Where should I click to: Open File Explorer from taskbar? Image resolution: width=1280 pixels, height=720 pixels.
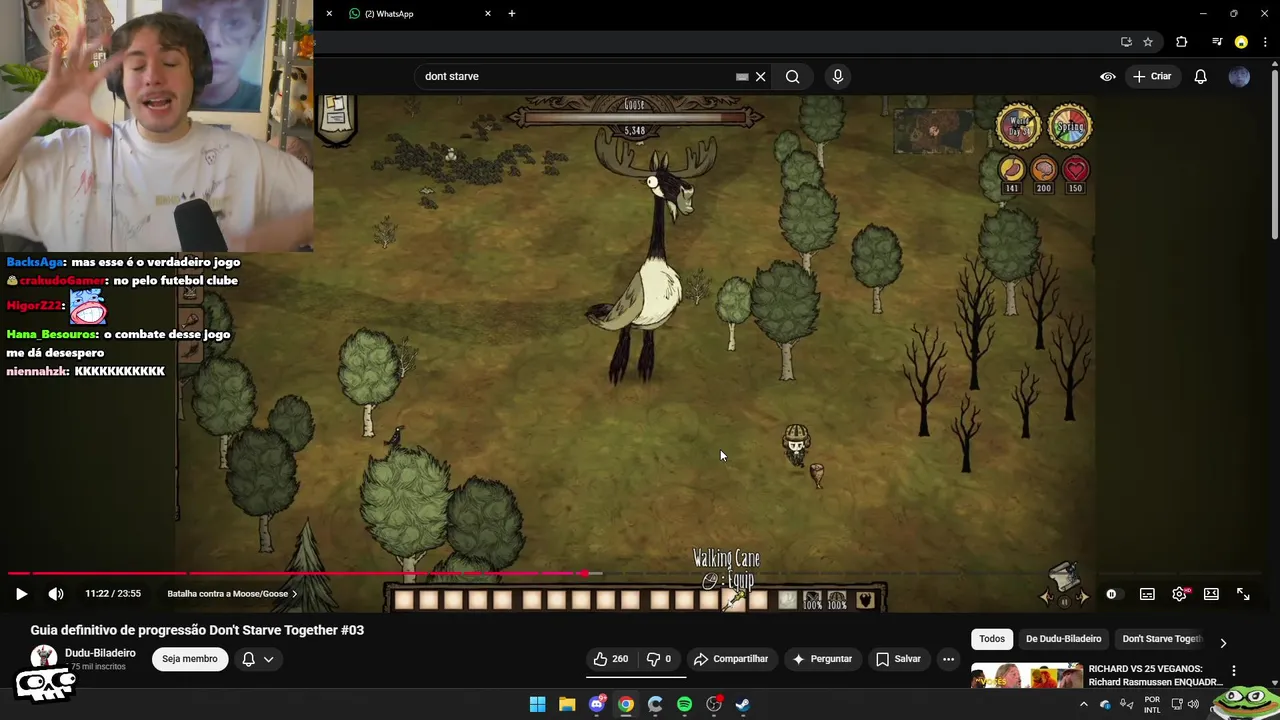[567, 704]
